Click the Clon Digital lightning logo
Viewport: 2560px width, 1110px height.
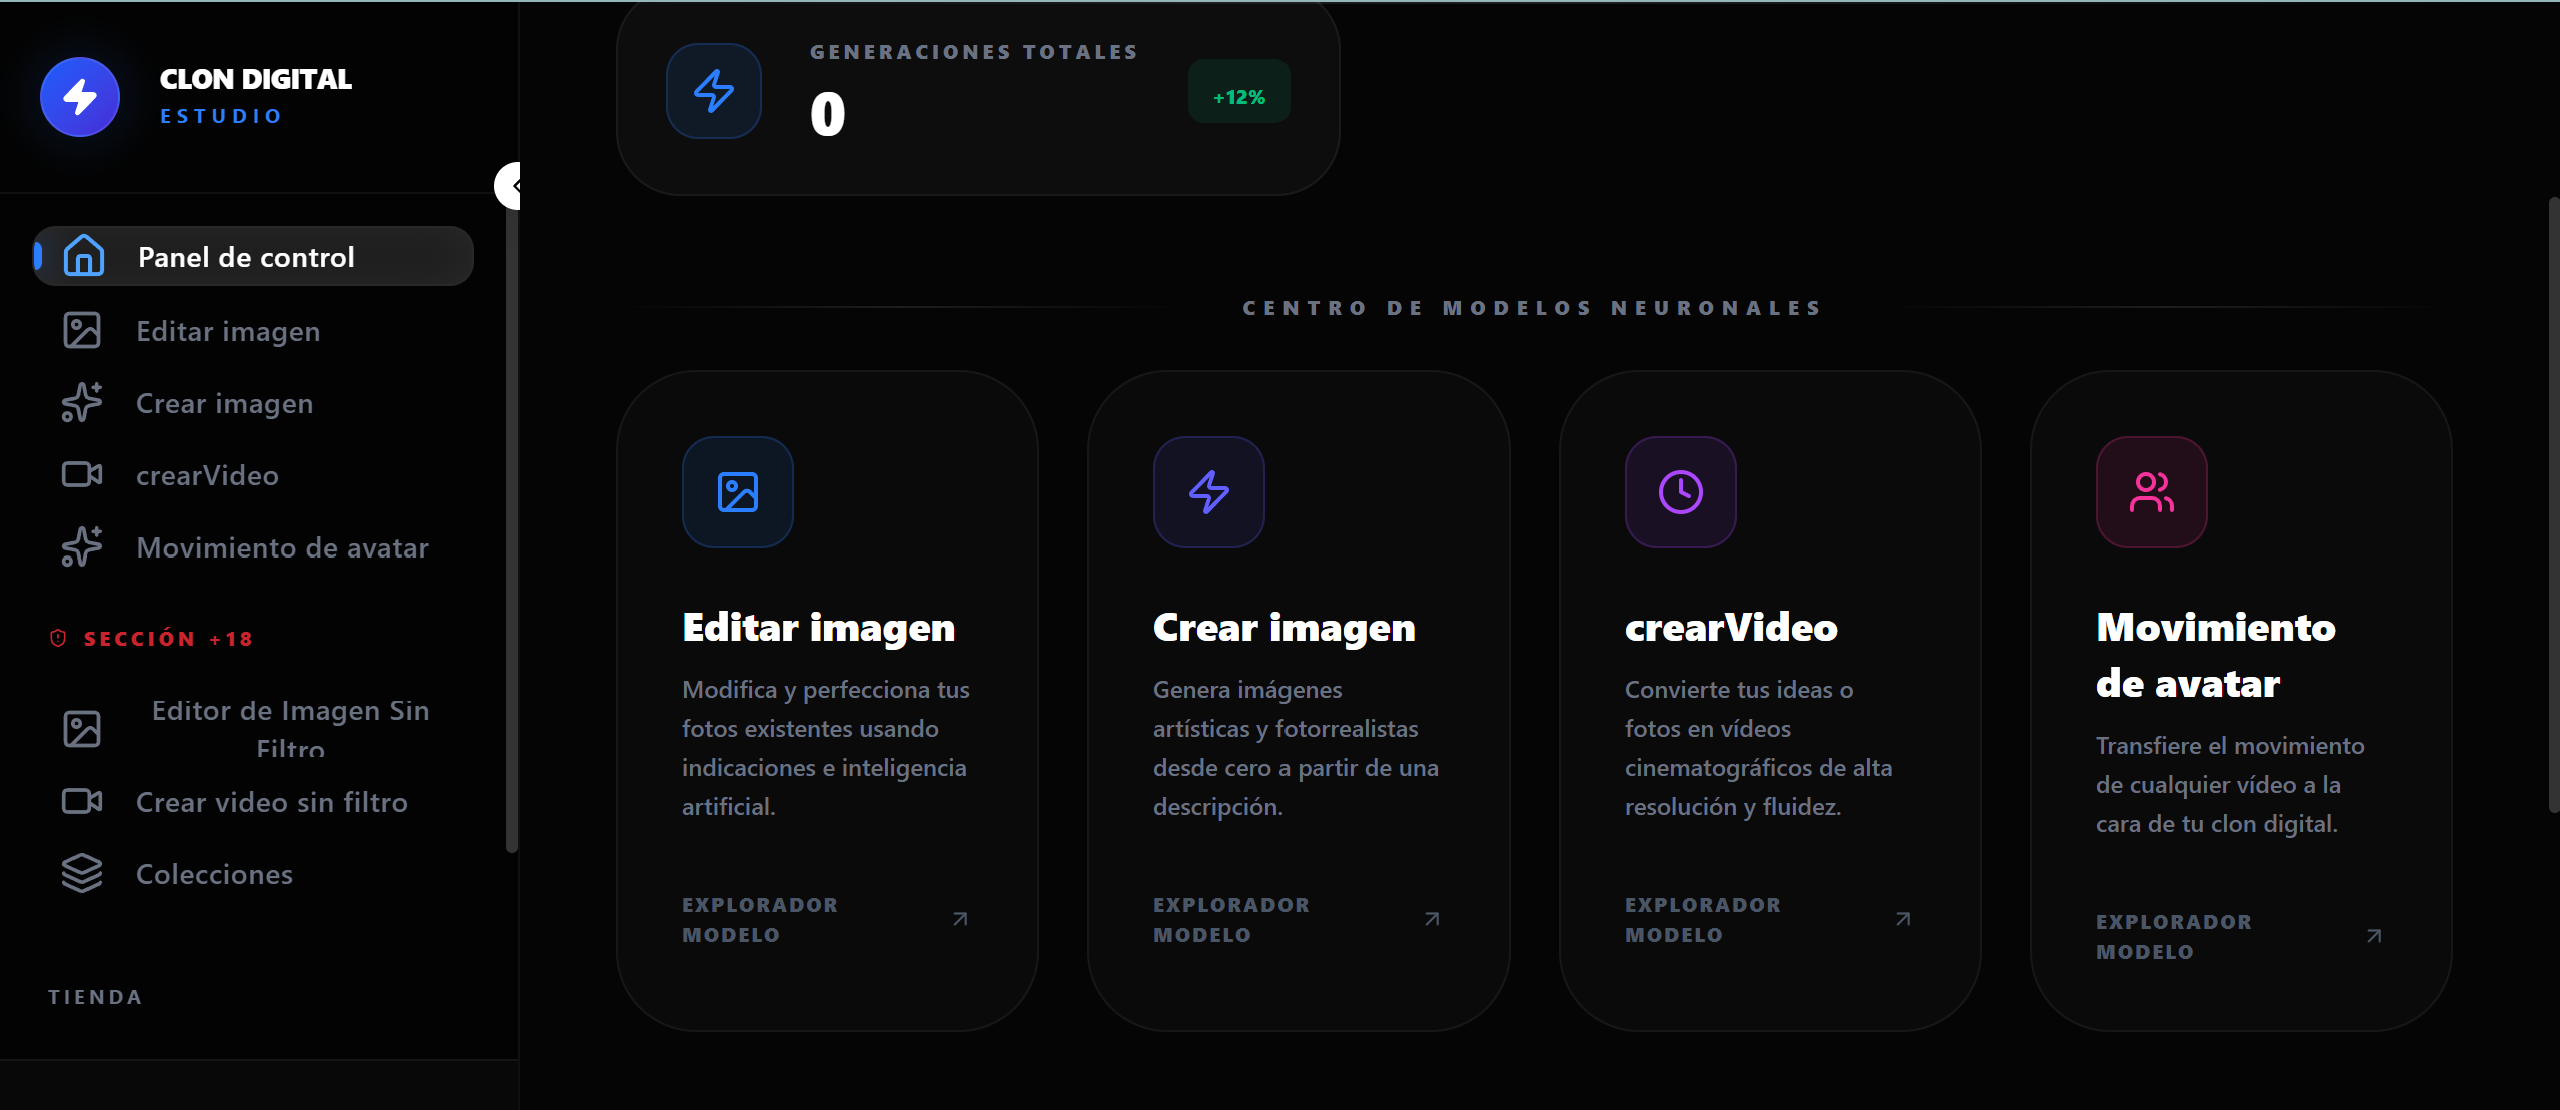pyautogui.click(x=79, y=96)
